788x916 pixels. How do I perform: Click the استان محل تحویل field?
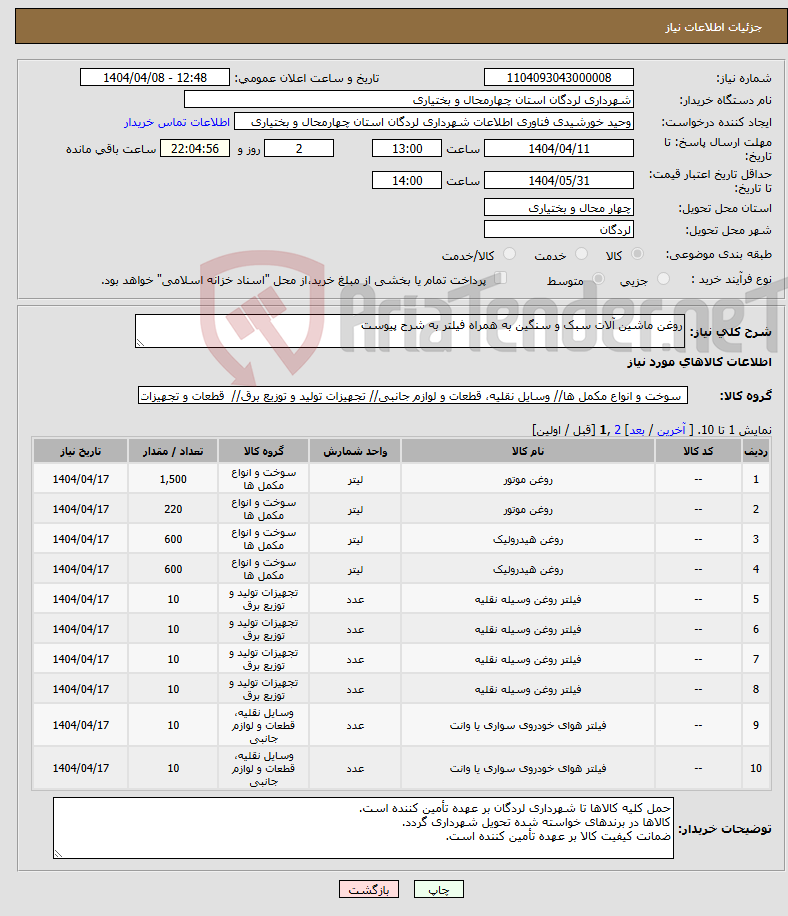(559, 208)
